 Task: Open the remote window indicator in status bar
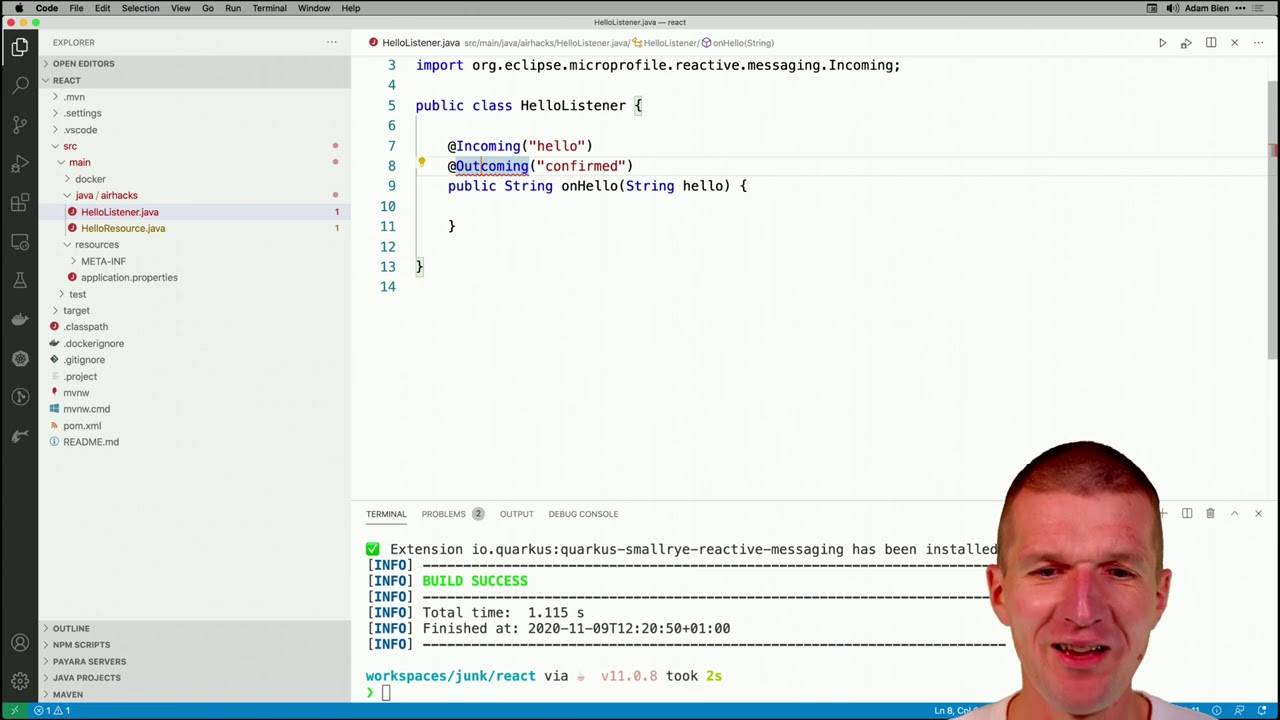pos(14,710)
